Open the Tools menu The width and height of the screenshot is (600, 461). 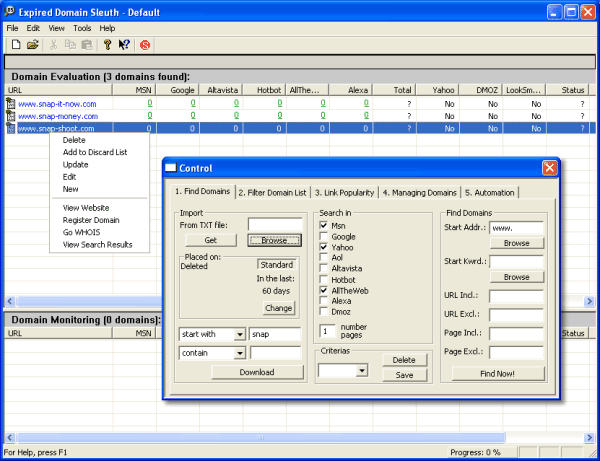coord(82,28)
